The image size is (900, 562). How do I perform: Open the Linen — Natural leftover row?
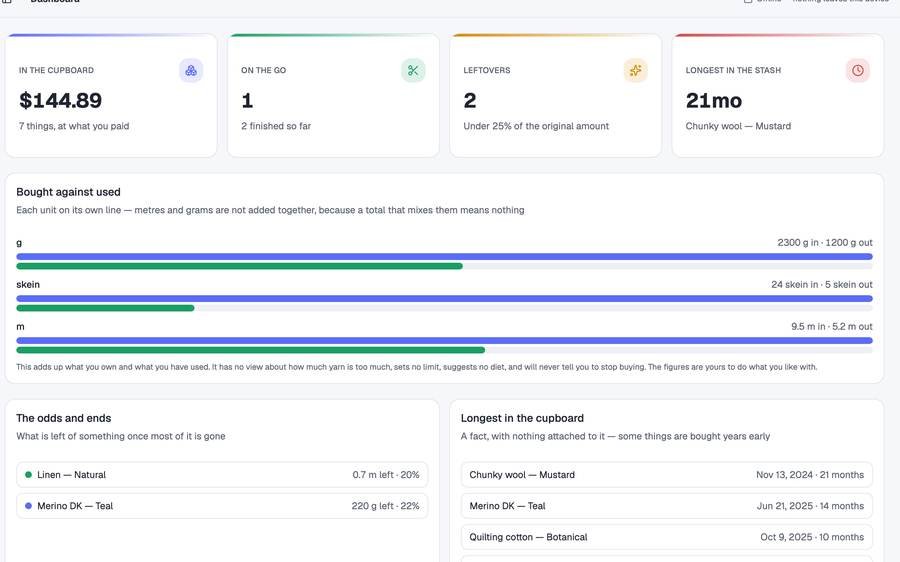point(222,475)
